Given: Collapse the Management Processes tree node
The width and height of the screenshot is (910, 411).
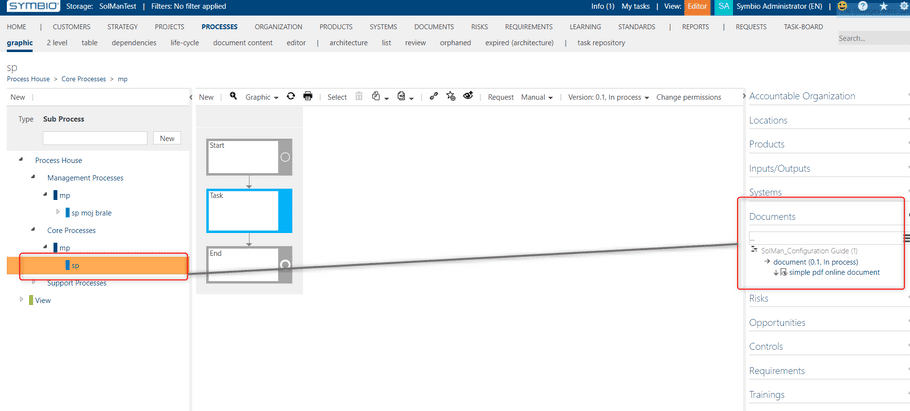Looking at the screenshot, I should [x=33, y=178].
